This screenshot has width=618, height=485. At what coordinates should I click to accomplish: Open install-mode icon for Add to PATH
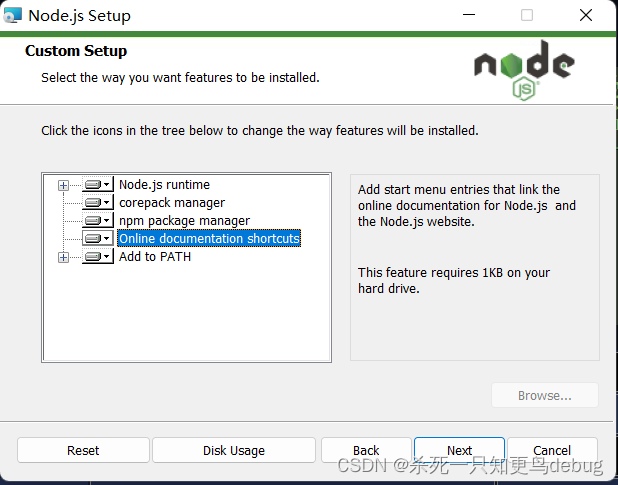[98, 257]
